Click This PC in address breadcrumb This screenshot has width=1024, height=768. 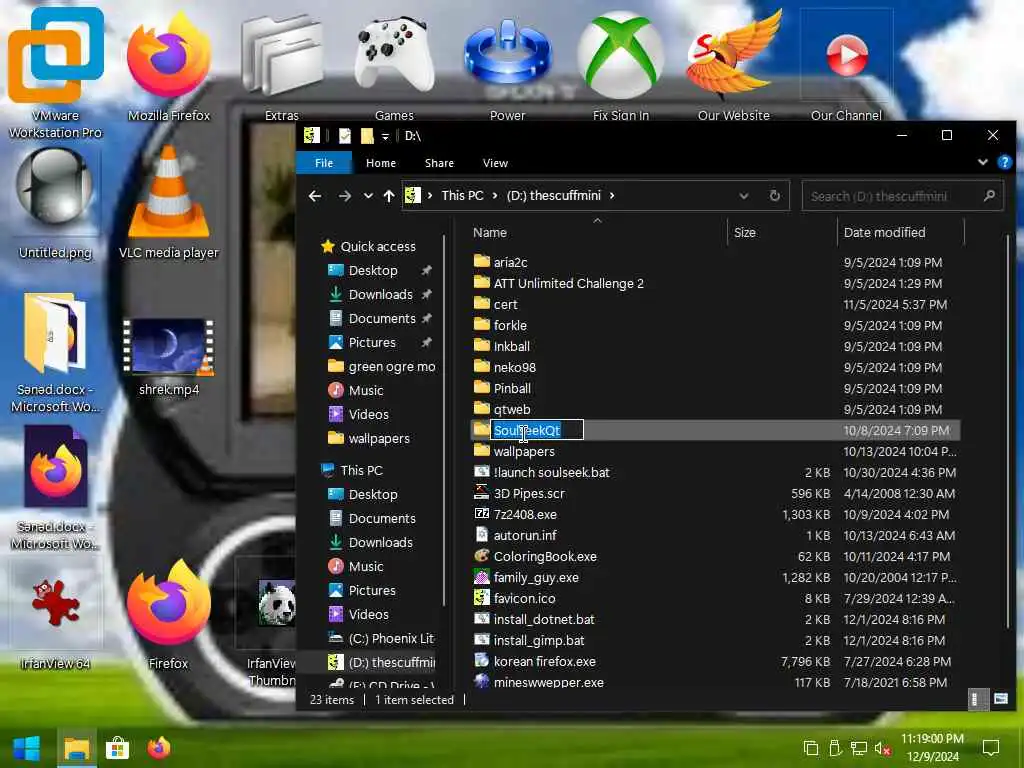(462, 195)
